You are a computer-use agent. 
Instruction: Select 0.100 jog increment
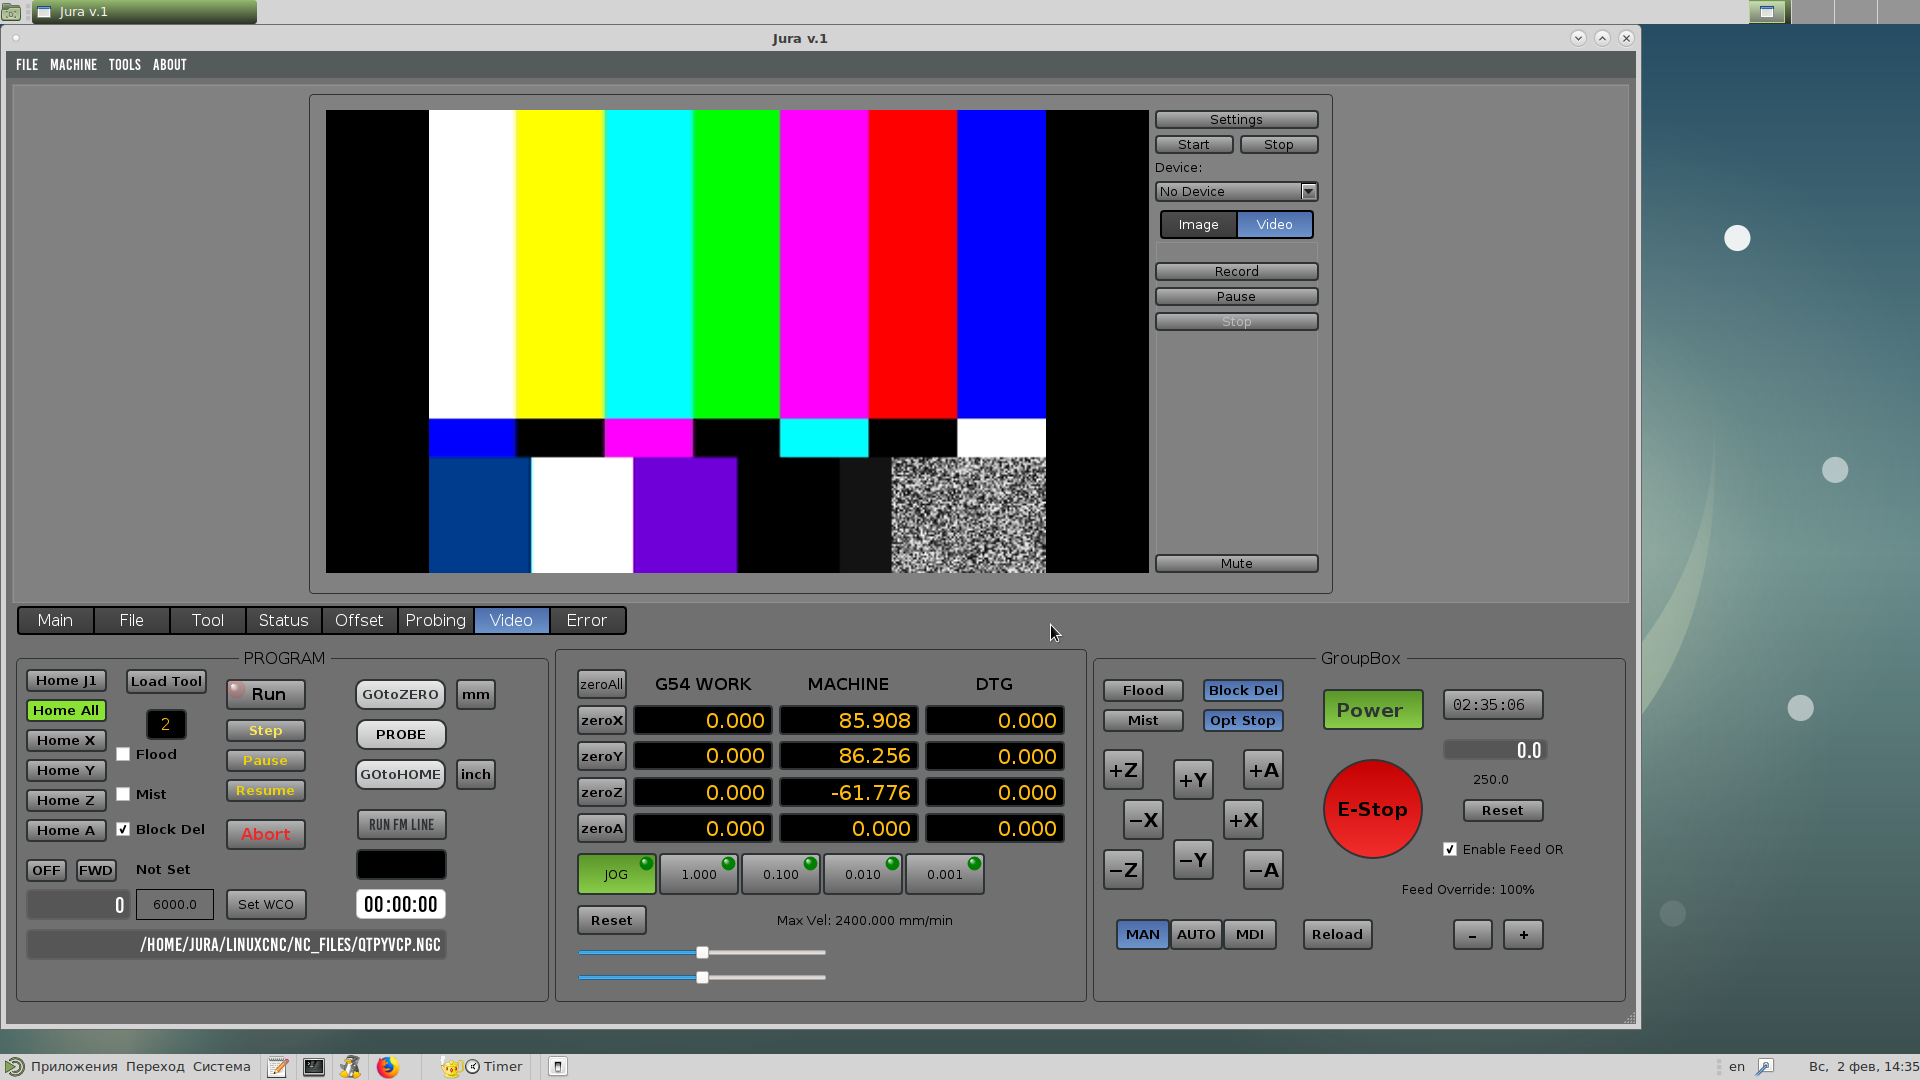pyautogui.click(x=781, y=875)
